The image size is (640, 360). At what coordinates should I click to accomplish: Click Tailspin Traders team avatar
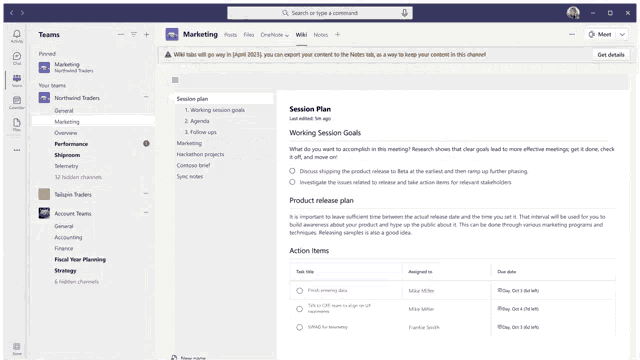[44, 194]
